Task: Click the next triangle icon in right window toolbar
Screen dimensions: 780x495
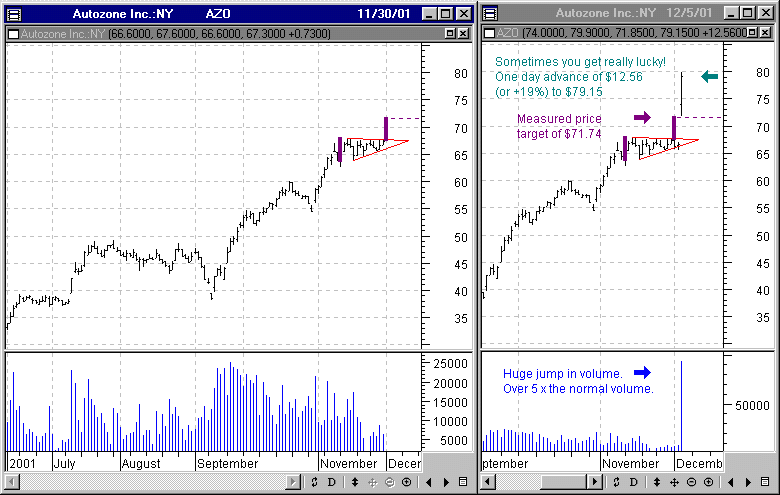Action: point(748,482)
